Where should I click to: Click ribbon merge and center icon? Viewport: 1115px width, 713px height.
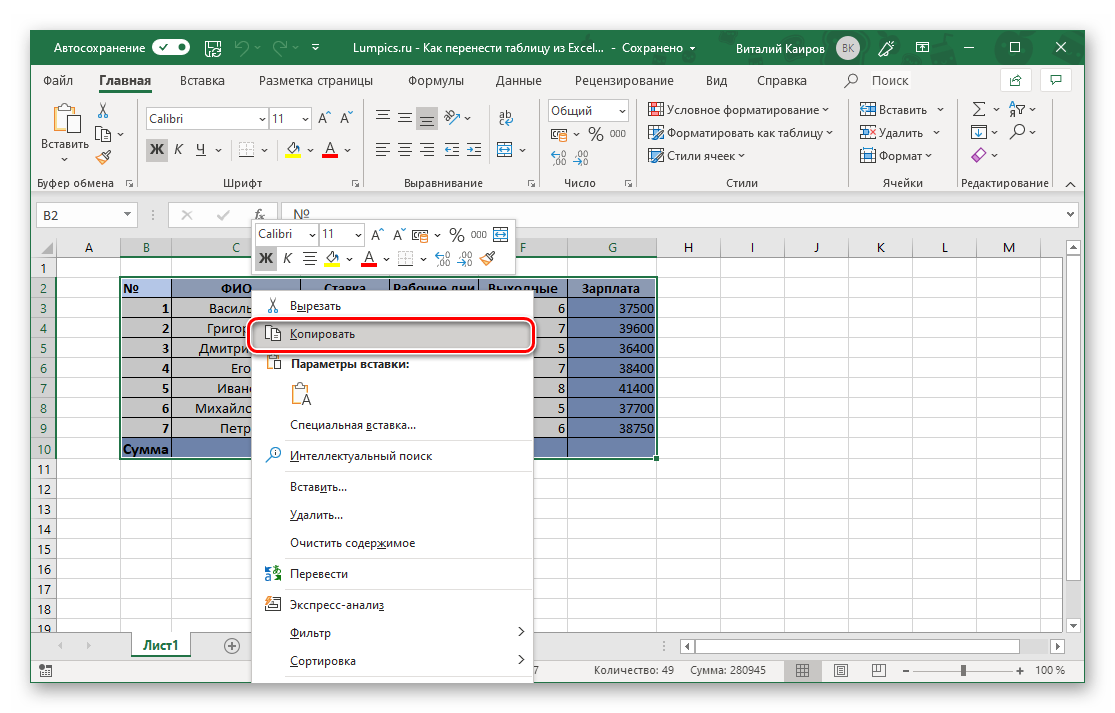click(504, 149)
